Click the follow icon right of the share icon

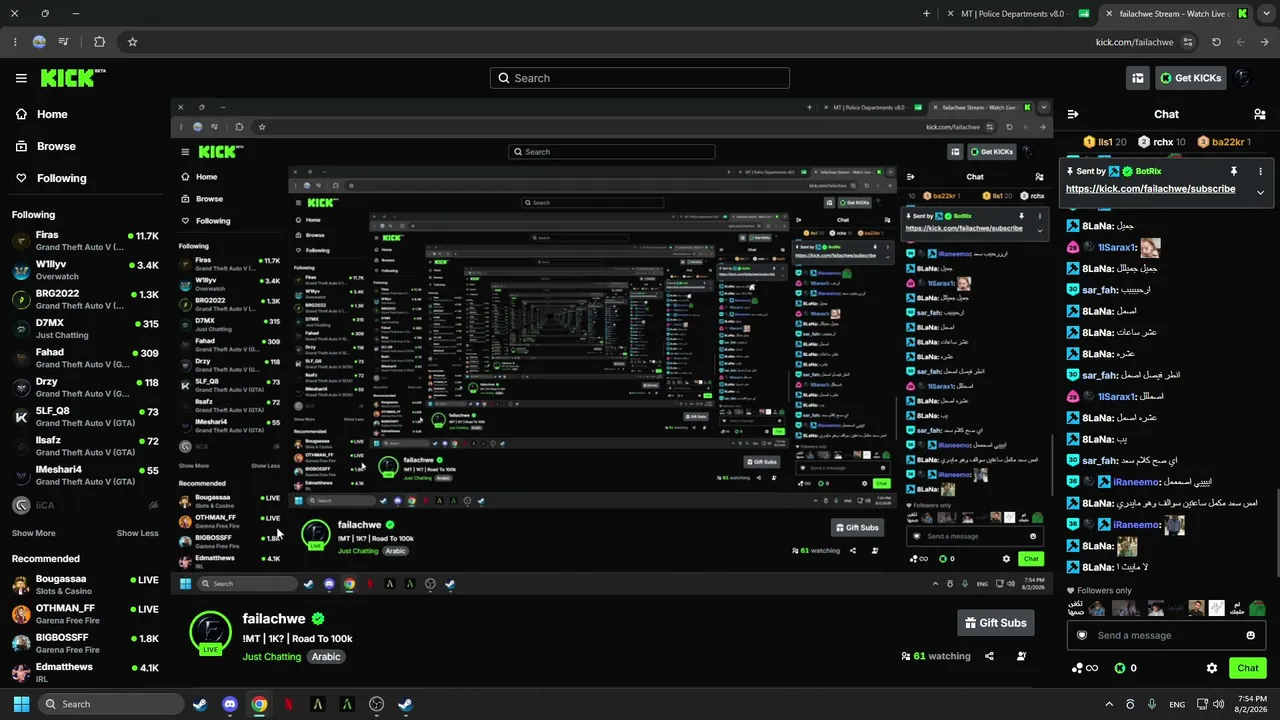click(1021, 656)
